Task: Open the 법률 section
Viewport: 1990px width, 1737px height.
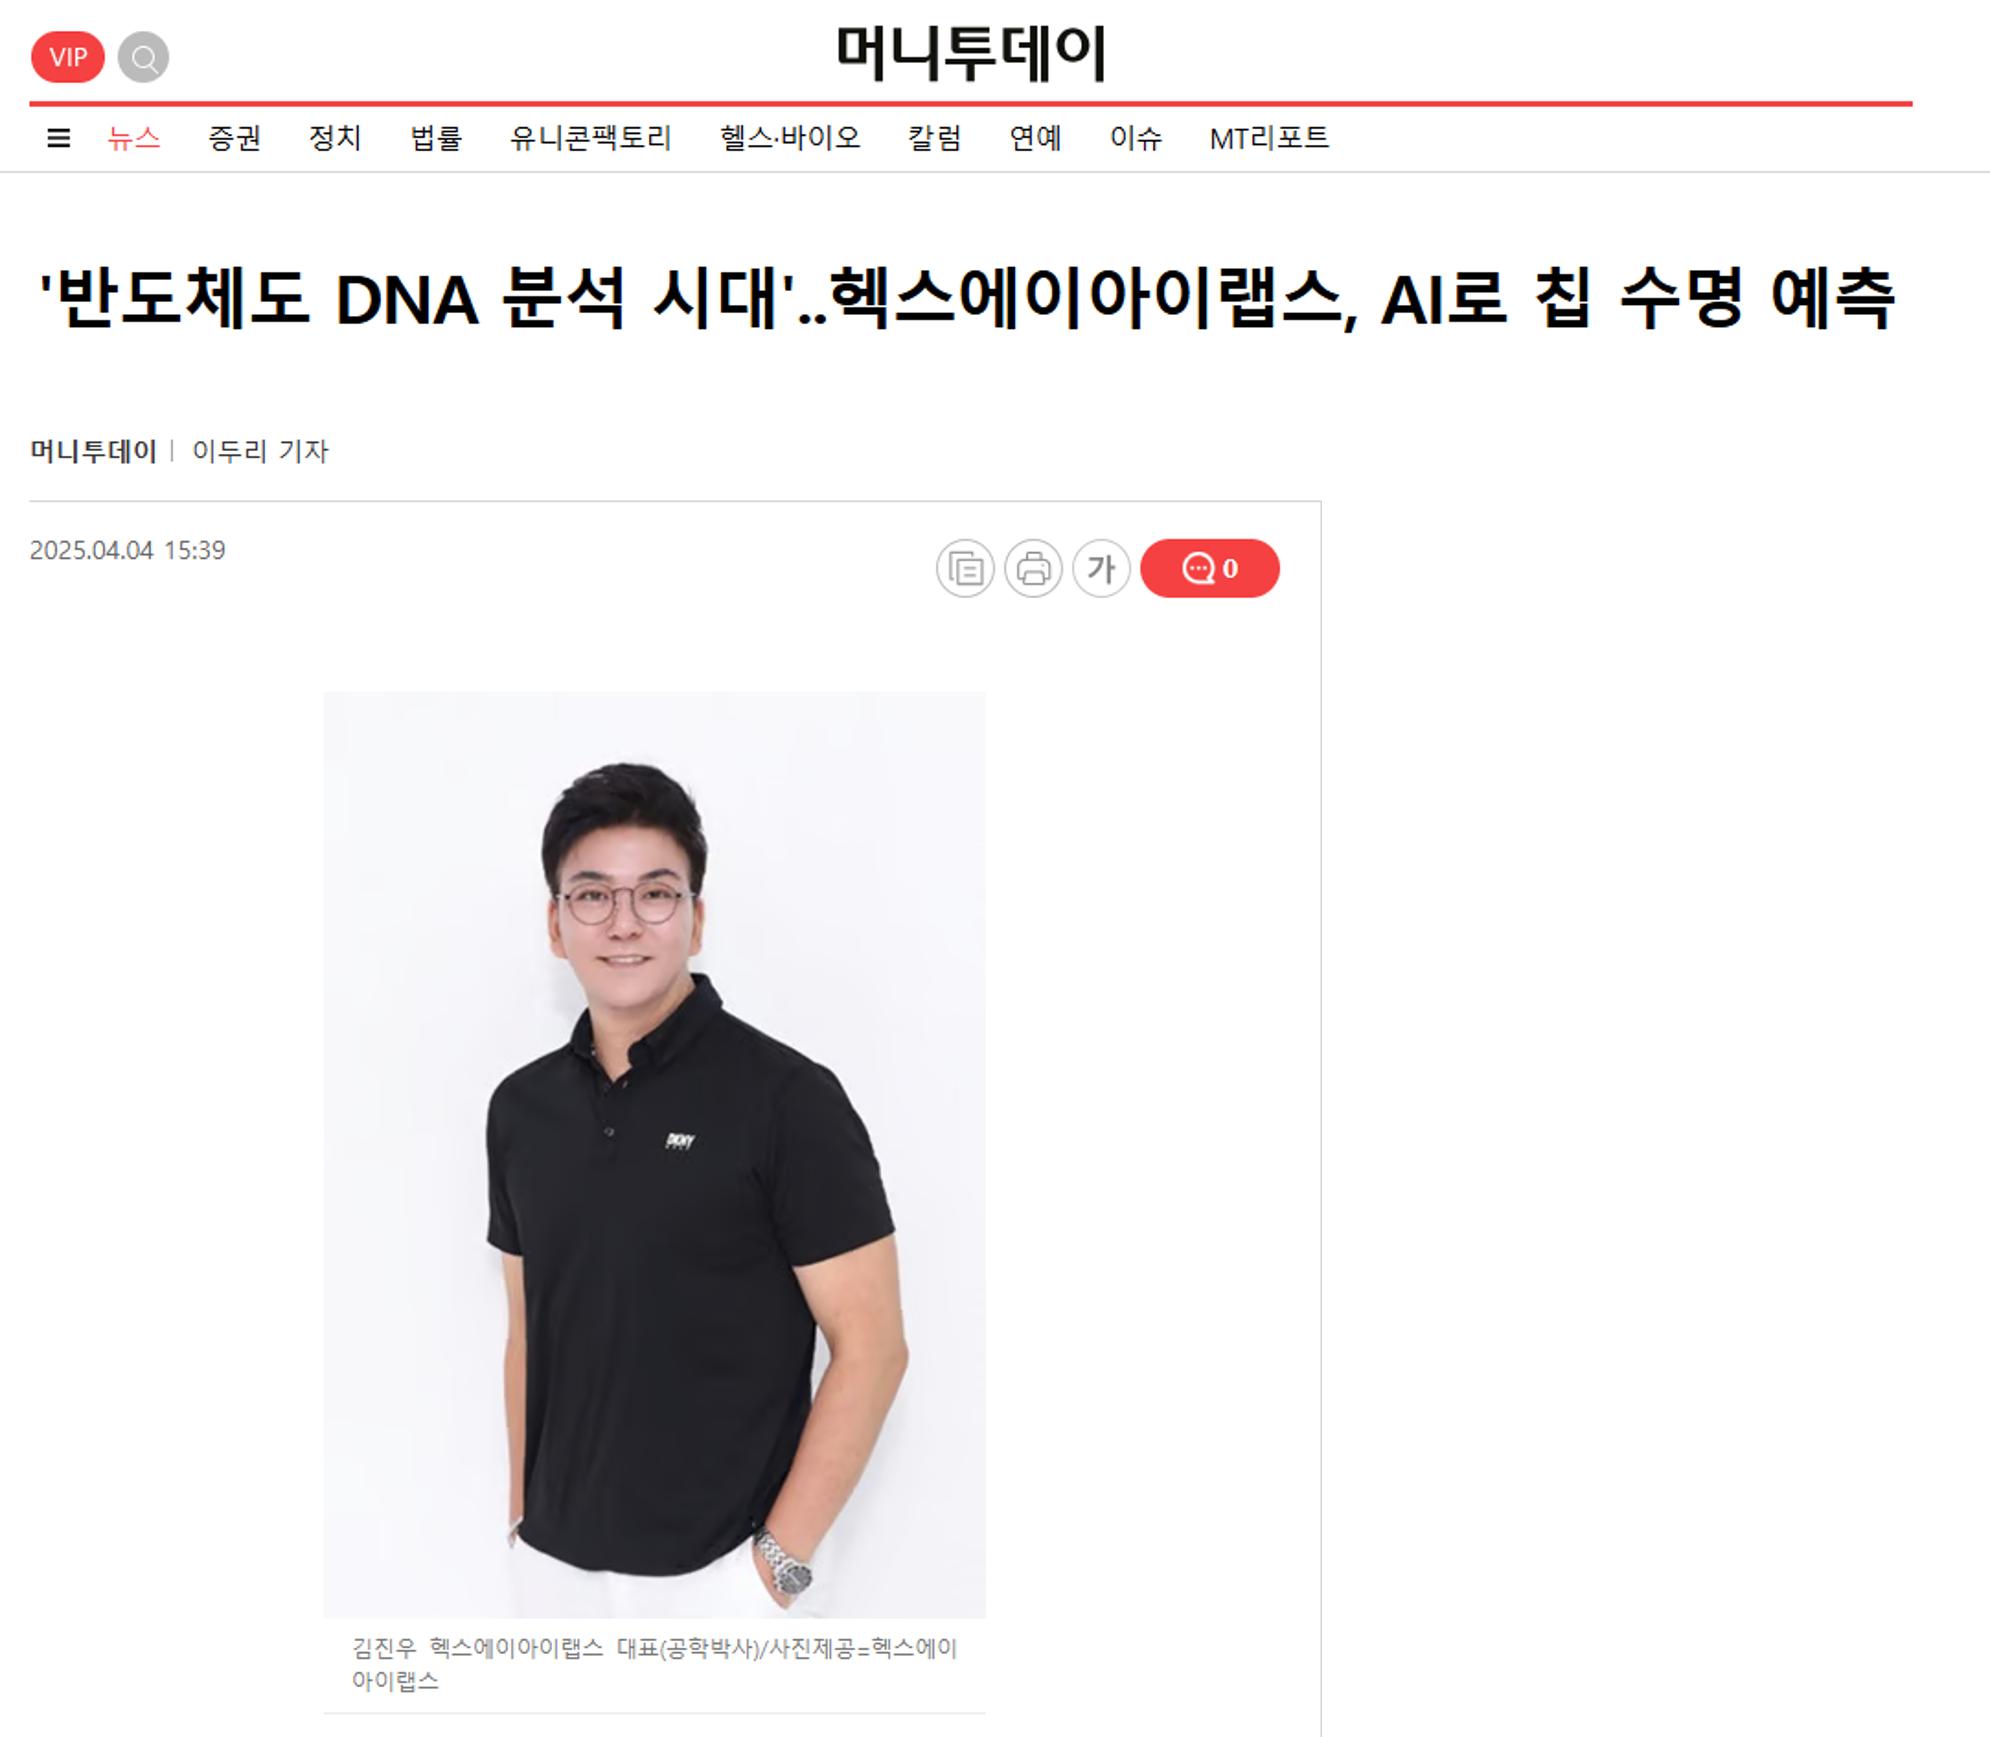Action: 436,138
